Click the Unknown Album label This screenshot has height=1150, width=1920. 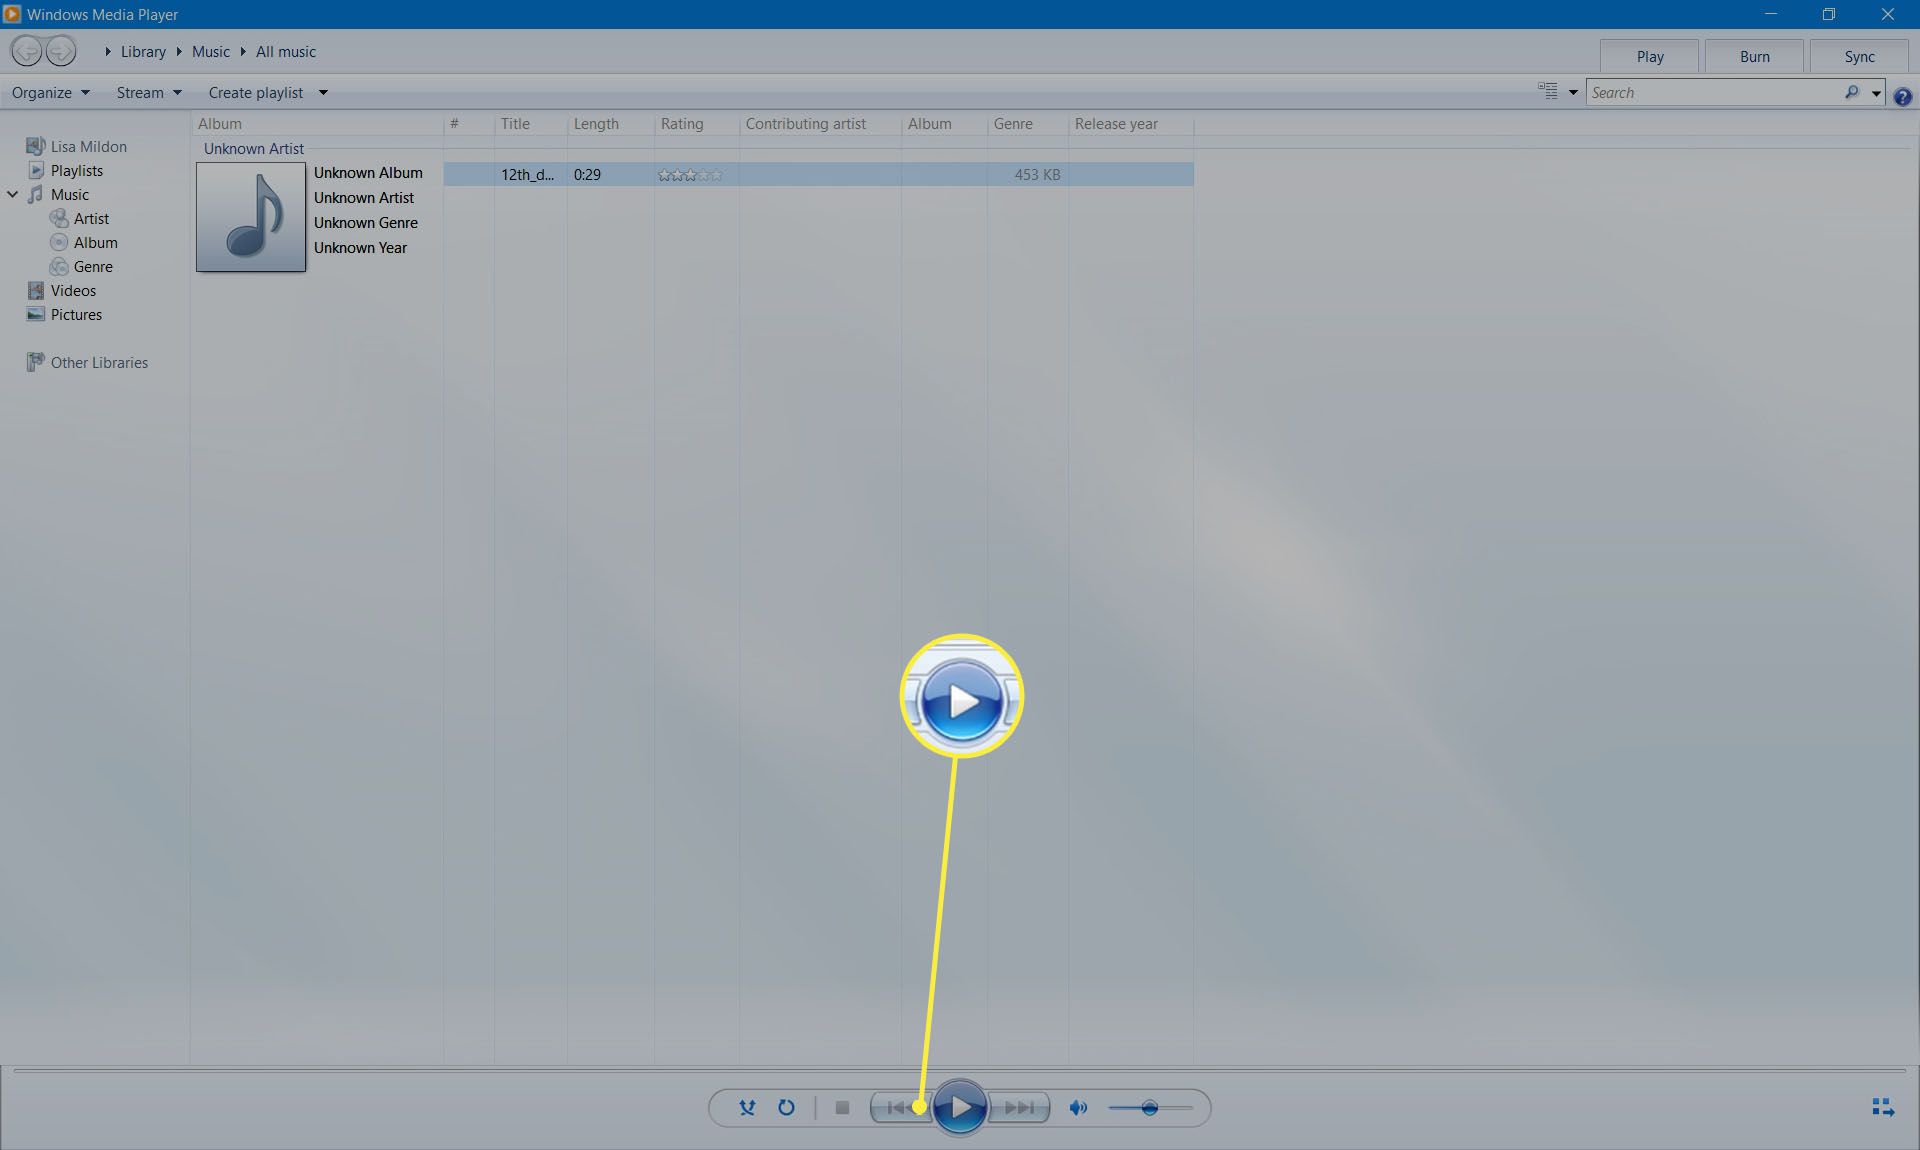tap(368, 173)
